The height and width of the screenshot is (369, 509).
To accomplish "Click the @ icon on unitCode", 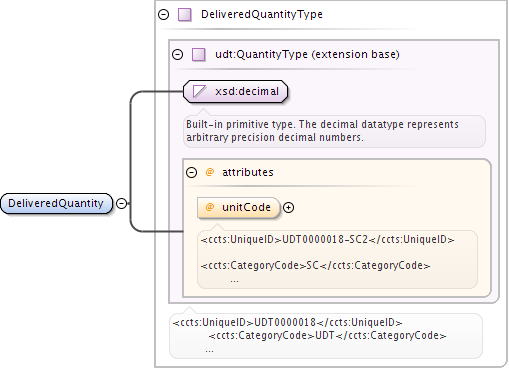I will [210, 207].
